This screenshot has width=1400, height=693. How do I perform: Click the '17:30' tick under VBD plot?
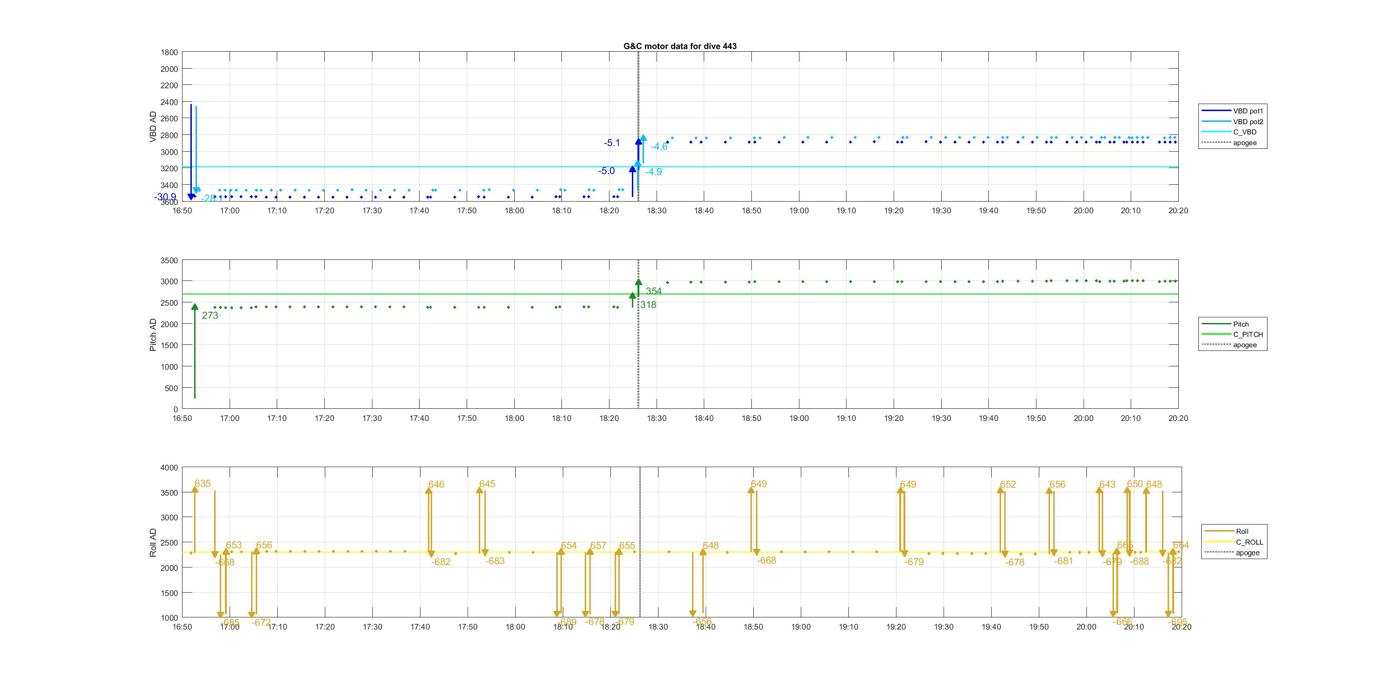coord(372,210)
